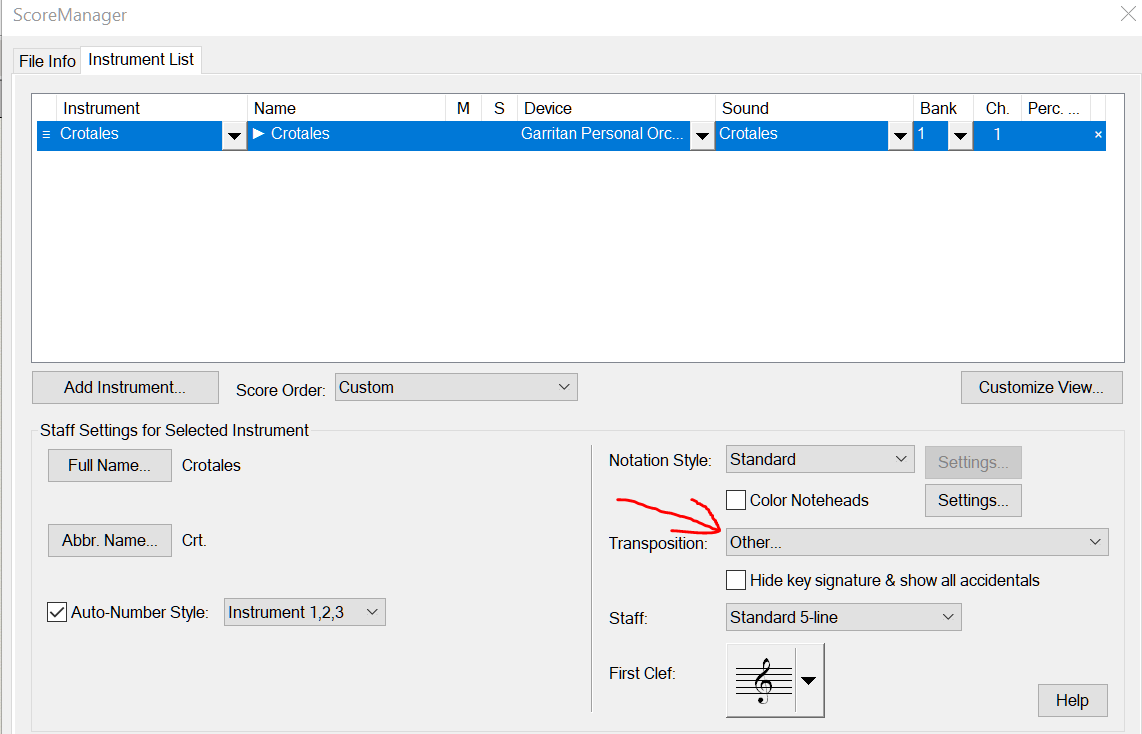The height and width of the screenshot is (734, 1142).
Task: Close the ScoreManager window
Action: pyautogui.click(x=1125, y=15)
